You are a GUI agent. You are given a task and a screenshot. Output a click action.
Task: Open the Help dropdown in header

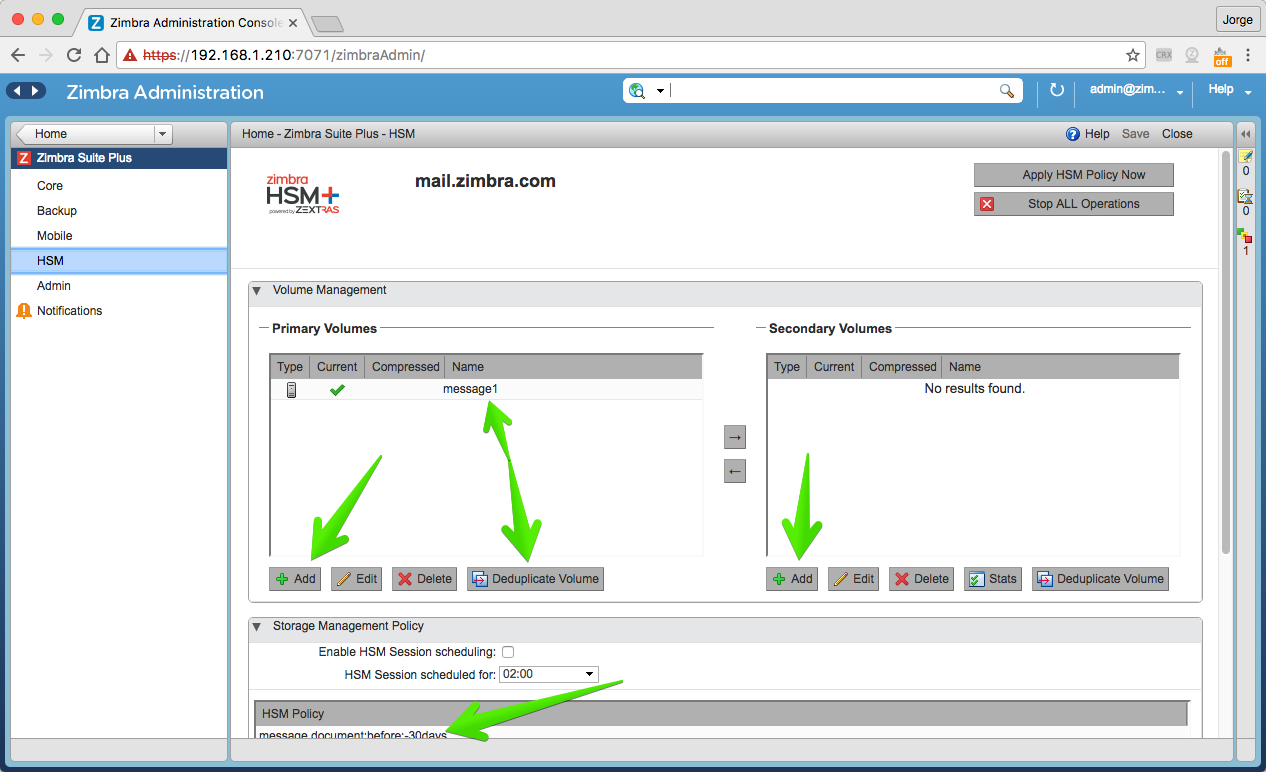point(1229,90)
